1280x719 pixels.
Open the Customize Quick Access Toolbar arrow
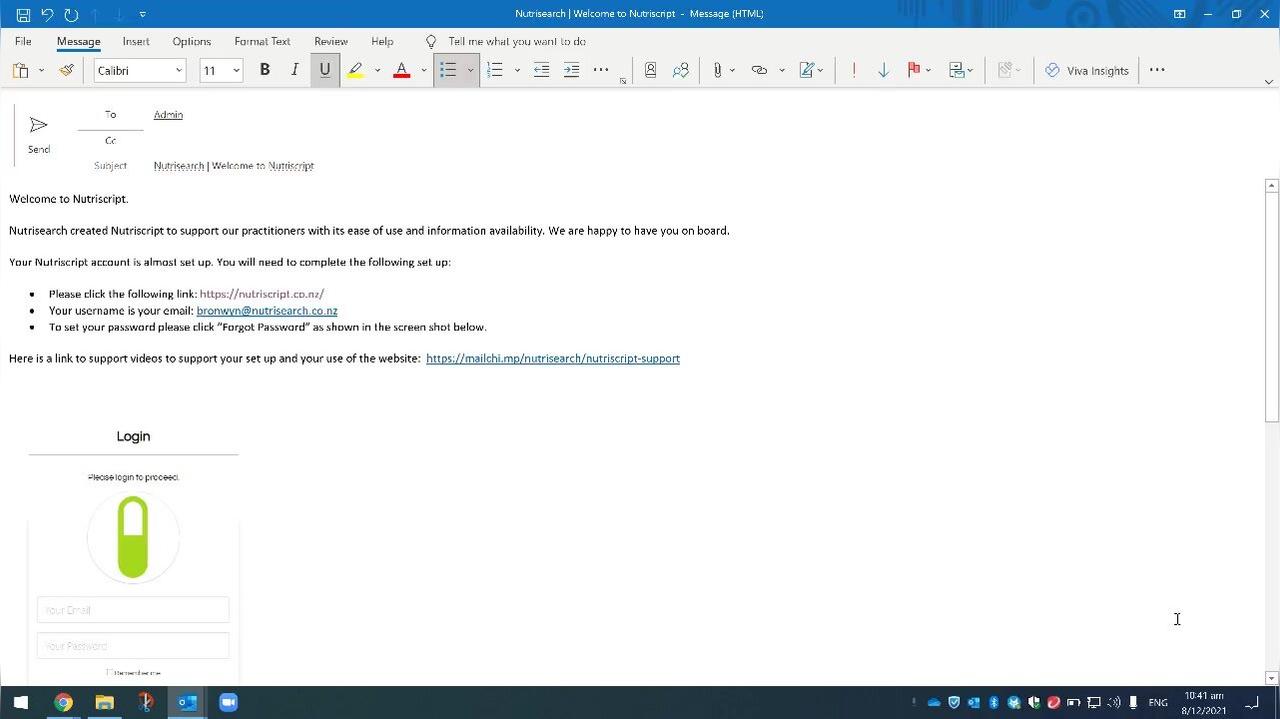click(142, 14)
